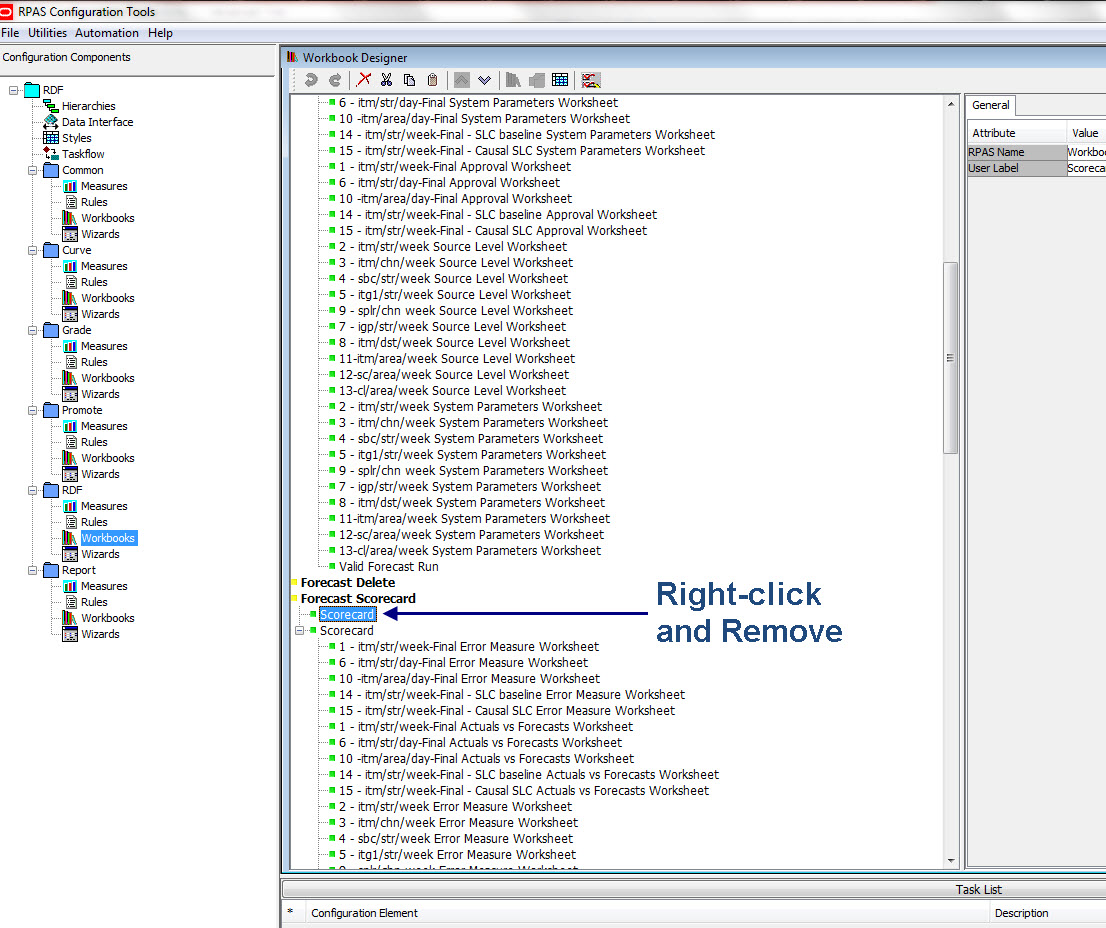Image resolution: width=1106 pixels, height=928 pixels.
Task: Select Rules under the Curve folder
Action: pos(94,282)
